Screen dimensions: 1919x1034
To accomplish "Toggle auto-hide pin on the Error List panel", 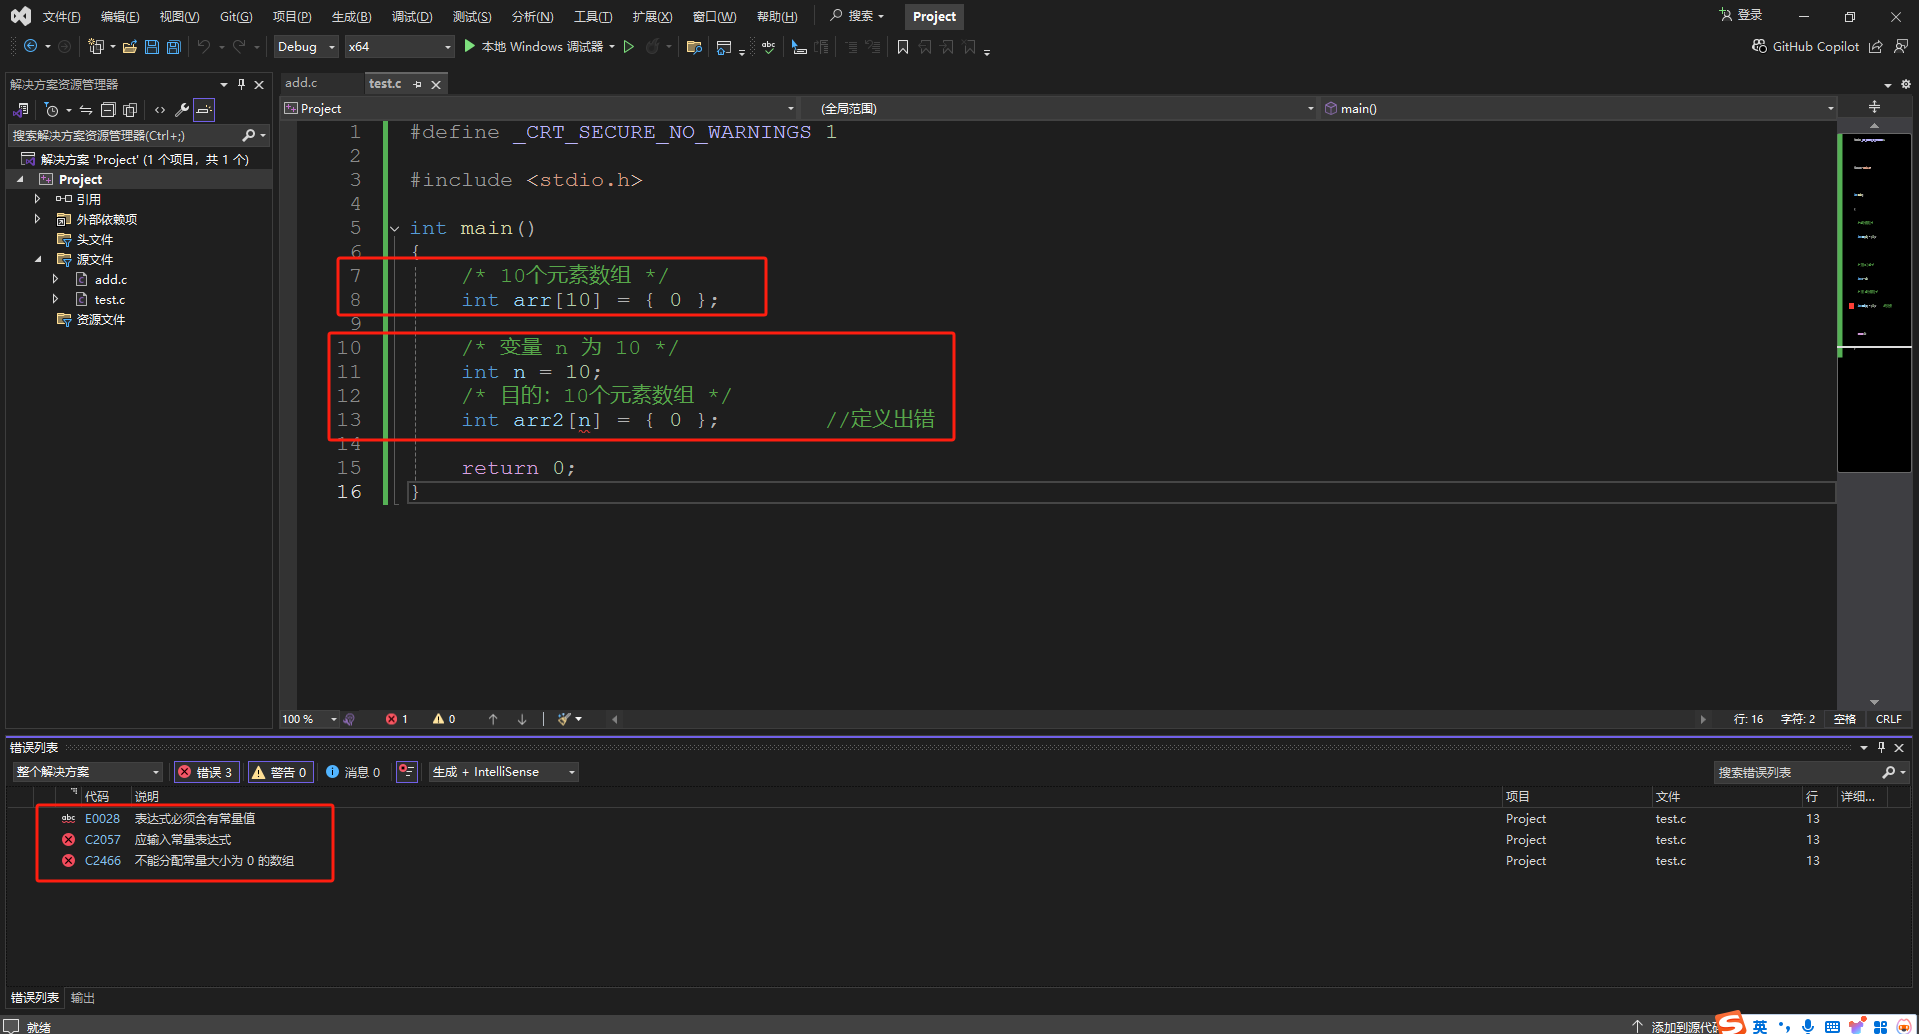I will tap(1881, 748).
